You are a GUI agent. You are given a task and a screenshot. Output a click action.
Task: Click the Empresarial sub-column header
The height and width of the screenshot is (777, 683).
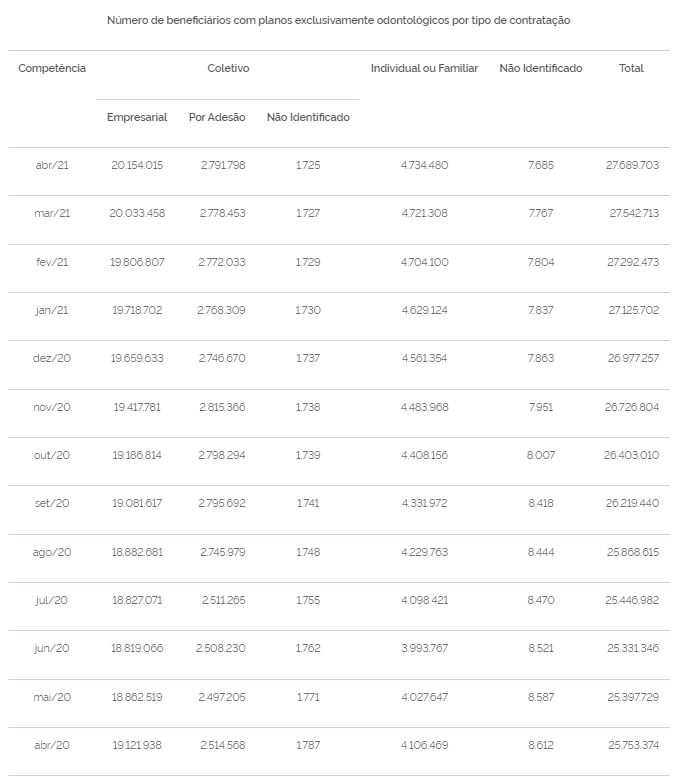pyautogui.click(x=137, y=117)
